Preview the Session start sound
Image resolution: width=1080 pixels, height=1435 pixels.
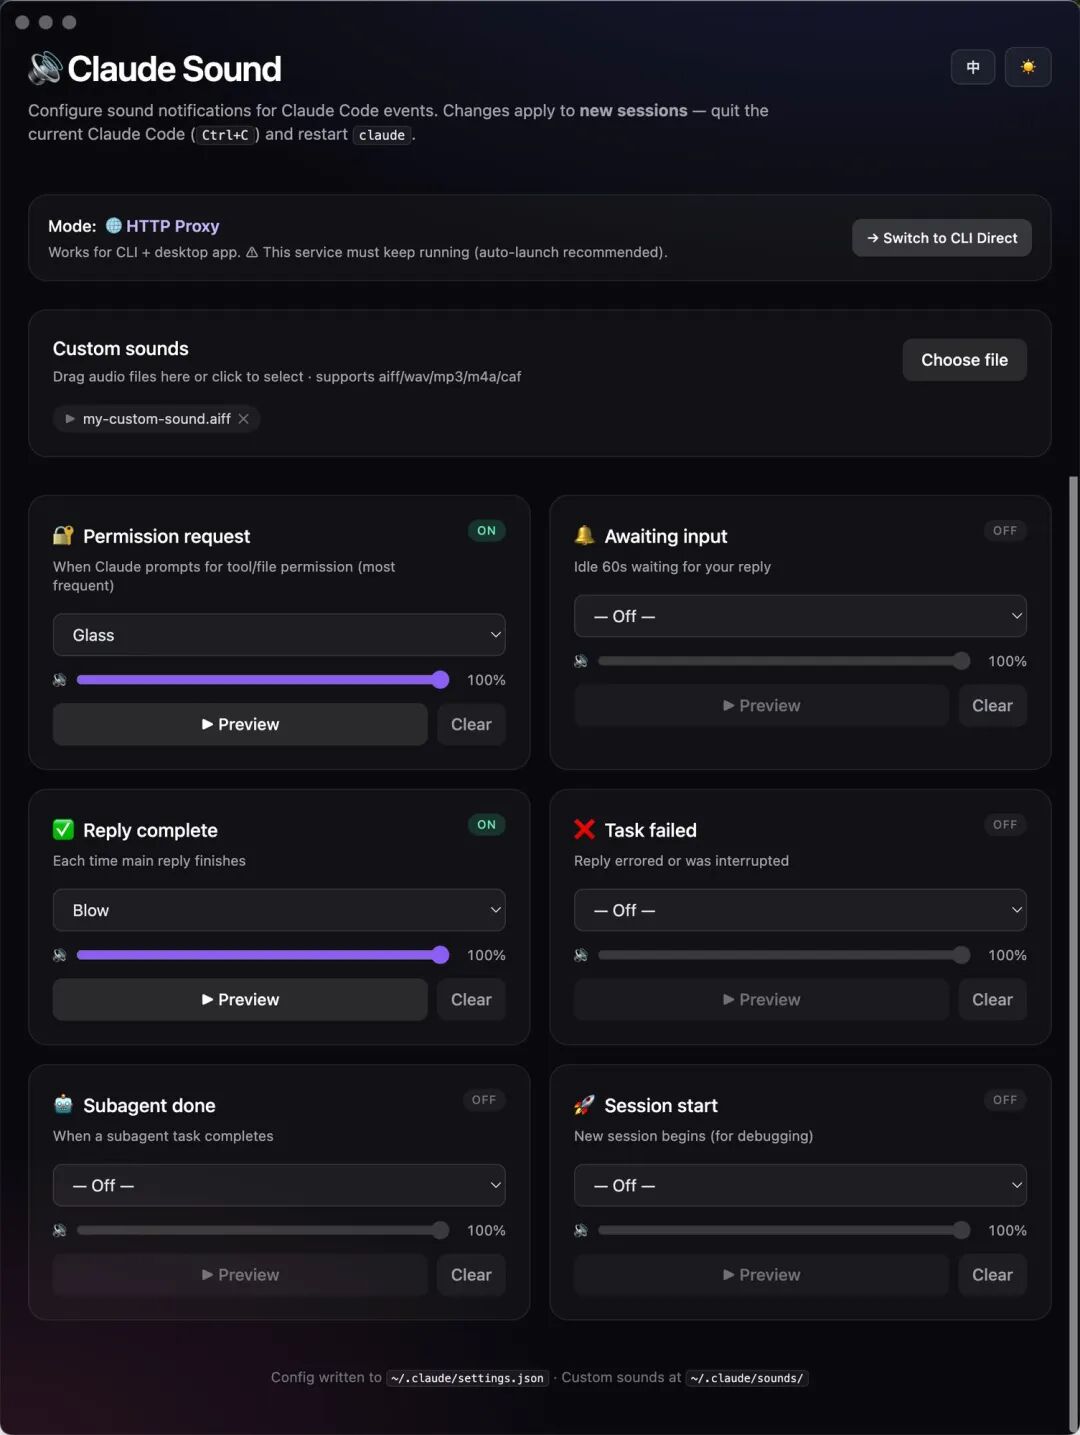tap(761, 1274)
